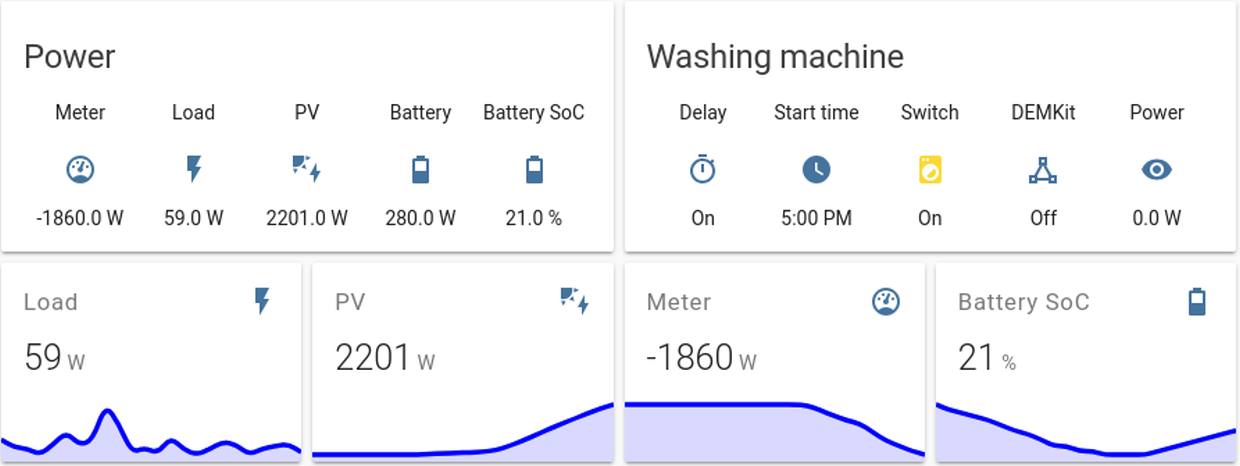Open the 5:00 PM start time value
The height and width of the screenshot is (466, 1240).
(x=816, y=217)
